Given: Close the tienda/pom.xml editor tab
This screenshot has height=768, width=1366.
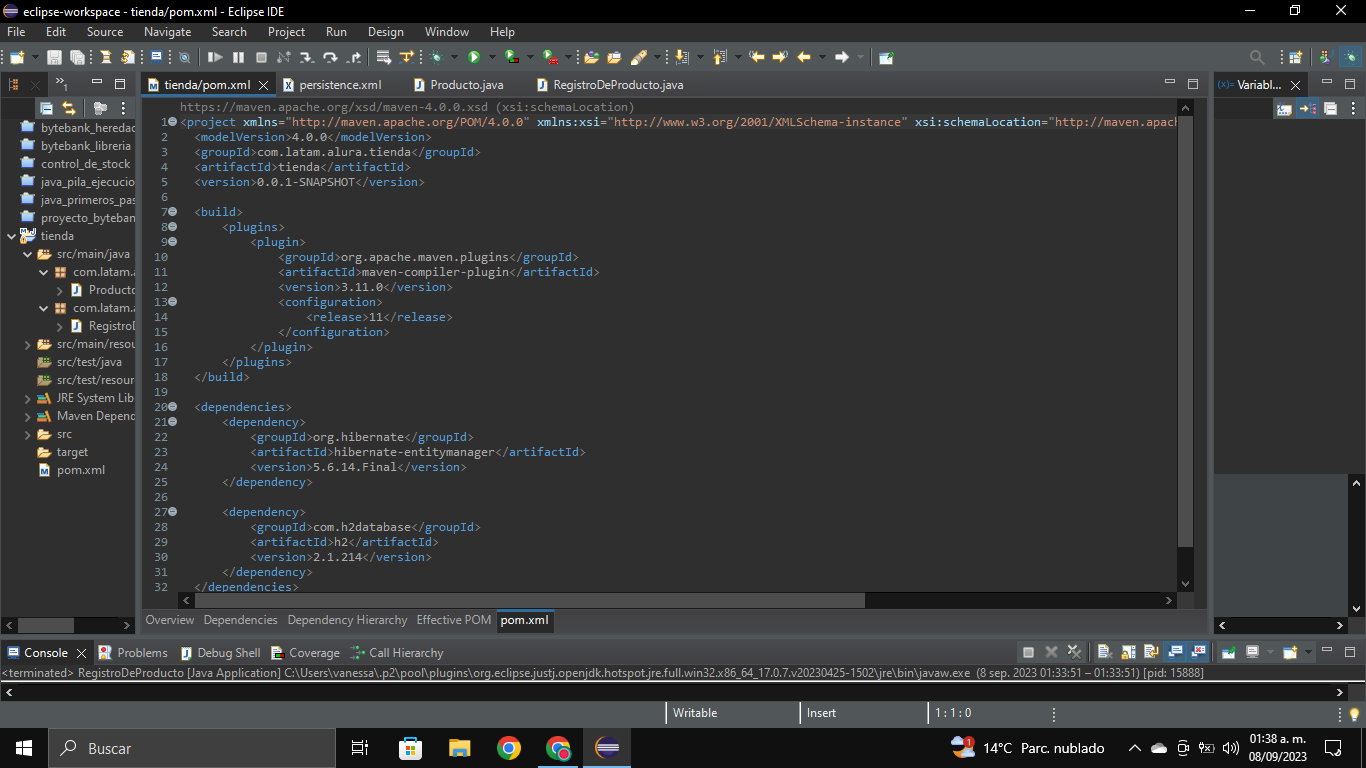Looking at the screenshot, I should [x=264, y=86].
